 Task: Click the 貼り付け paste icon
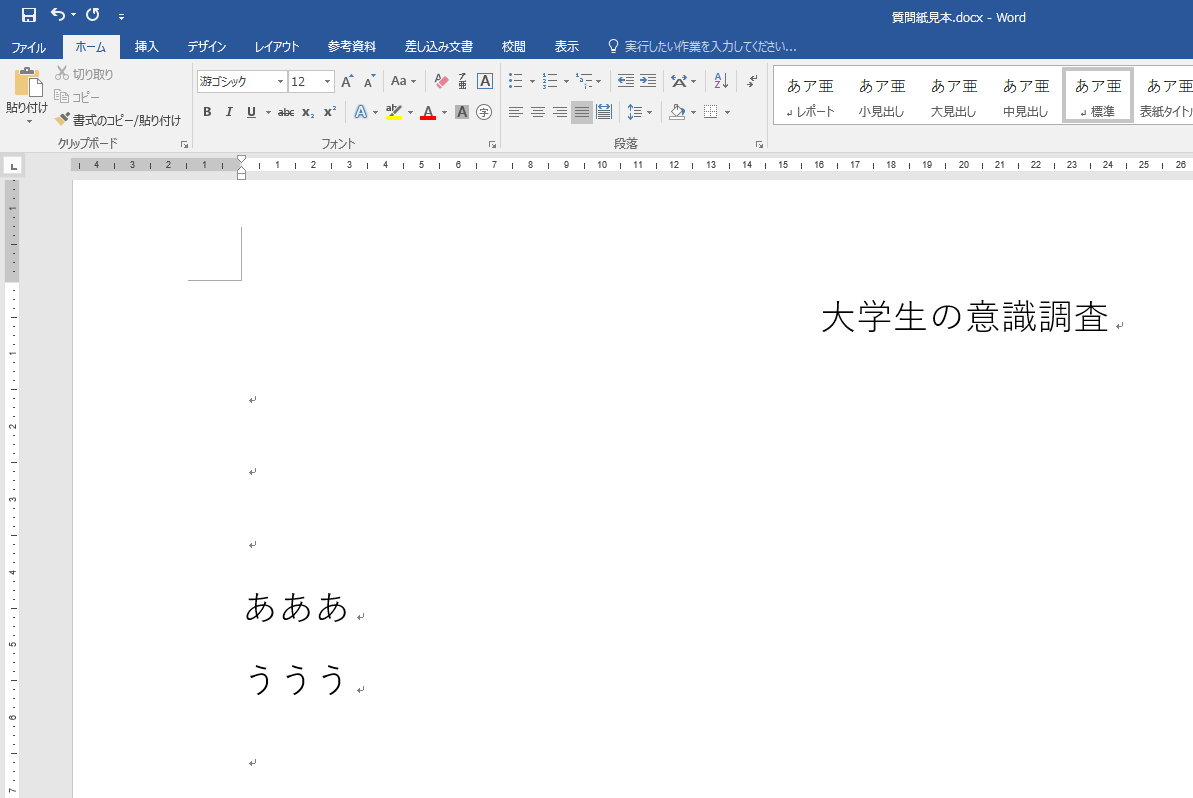pos(27,82)
